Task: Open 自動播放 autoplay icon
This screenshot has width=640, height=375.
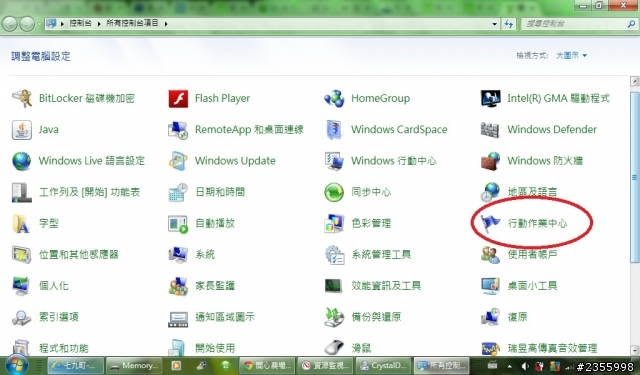Action: pyautogui.click(x=178, y=224)
